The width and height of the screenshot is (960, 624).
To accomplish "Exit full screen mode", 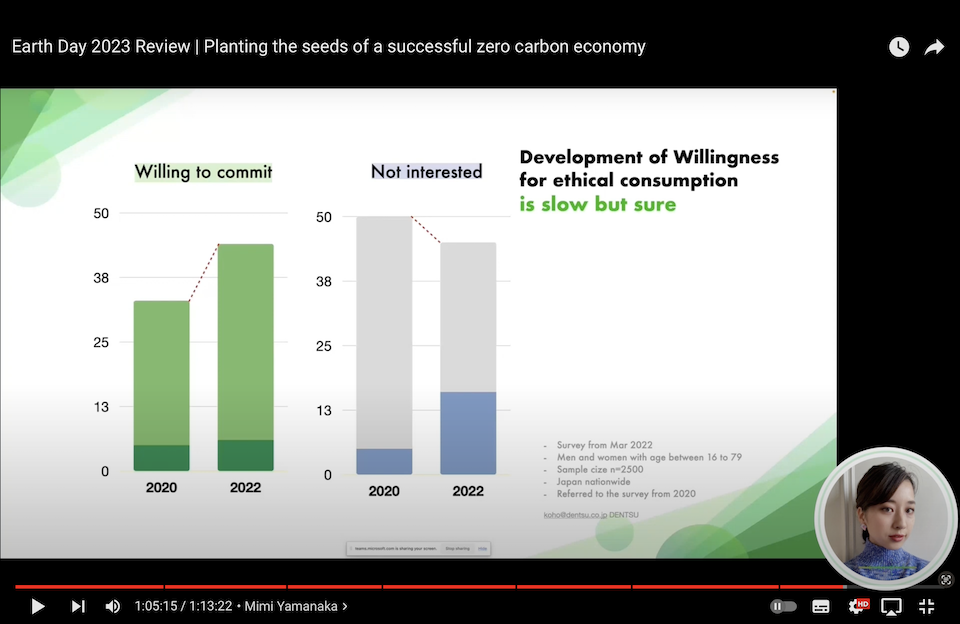I will [927, 606].
